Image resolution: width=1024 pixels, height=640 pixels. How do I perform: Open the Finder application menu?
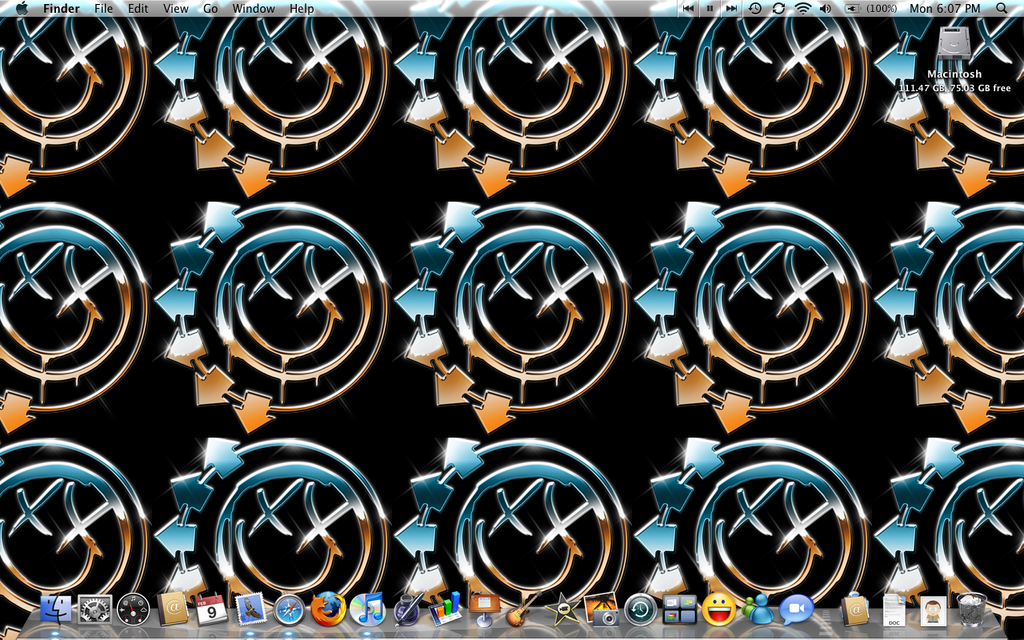tap(61, 8)
